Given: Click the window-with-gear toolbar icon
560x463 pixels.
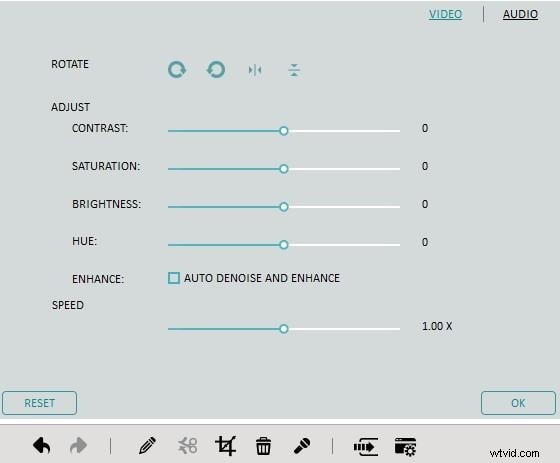Looking at the screenshot, I should tap(405, 447).
